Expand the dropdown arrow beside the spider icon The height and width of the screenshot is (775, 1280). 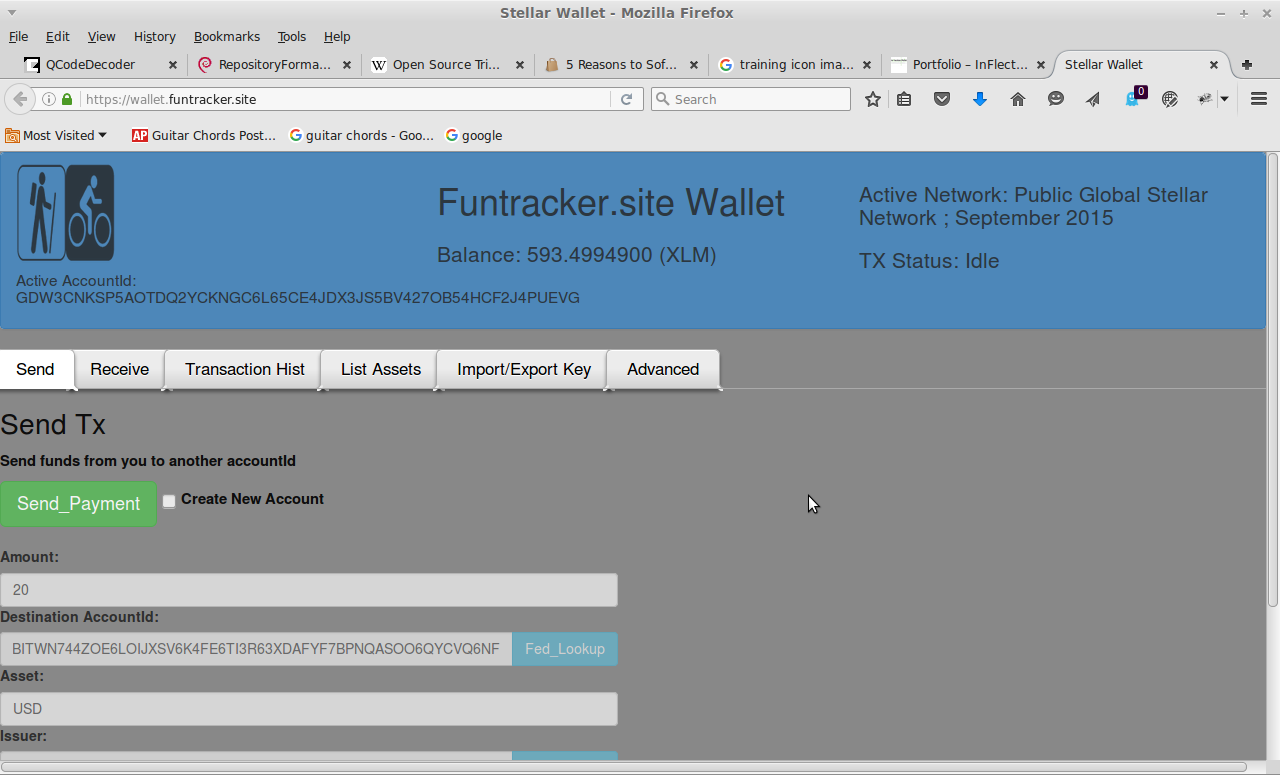pos(1224,99)
